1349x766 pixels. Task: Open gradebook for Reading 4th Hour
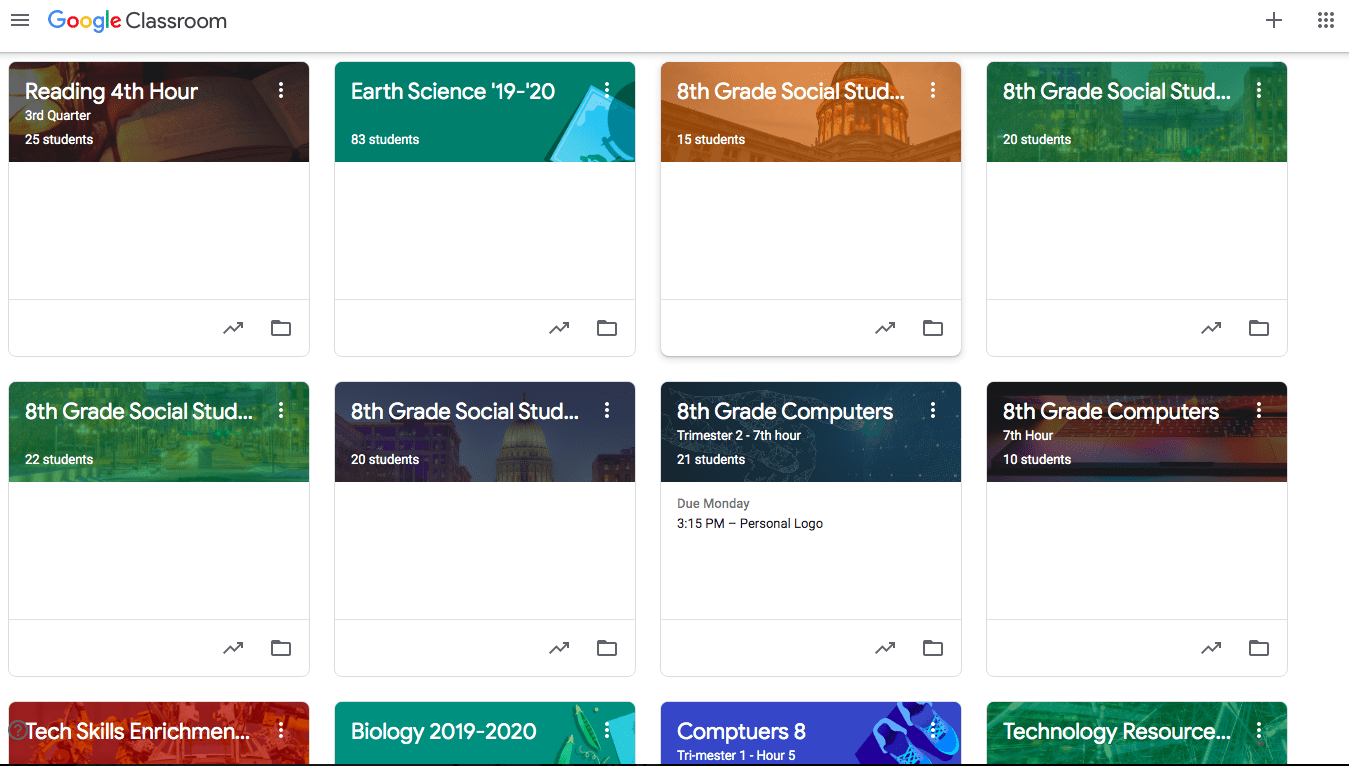233,328
